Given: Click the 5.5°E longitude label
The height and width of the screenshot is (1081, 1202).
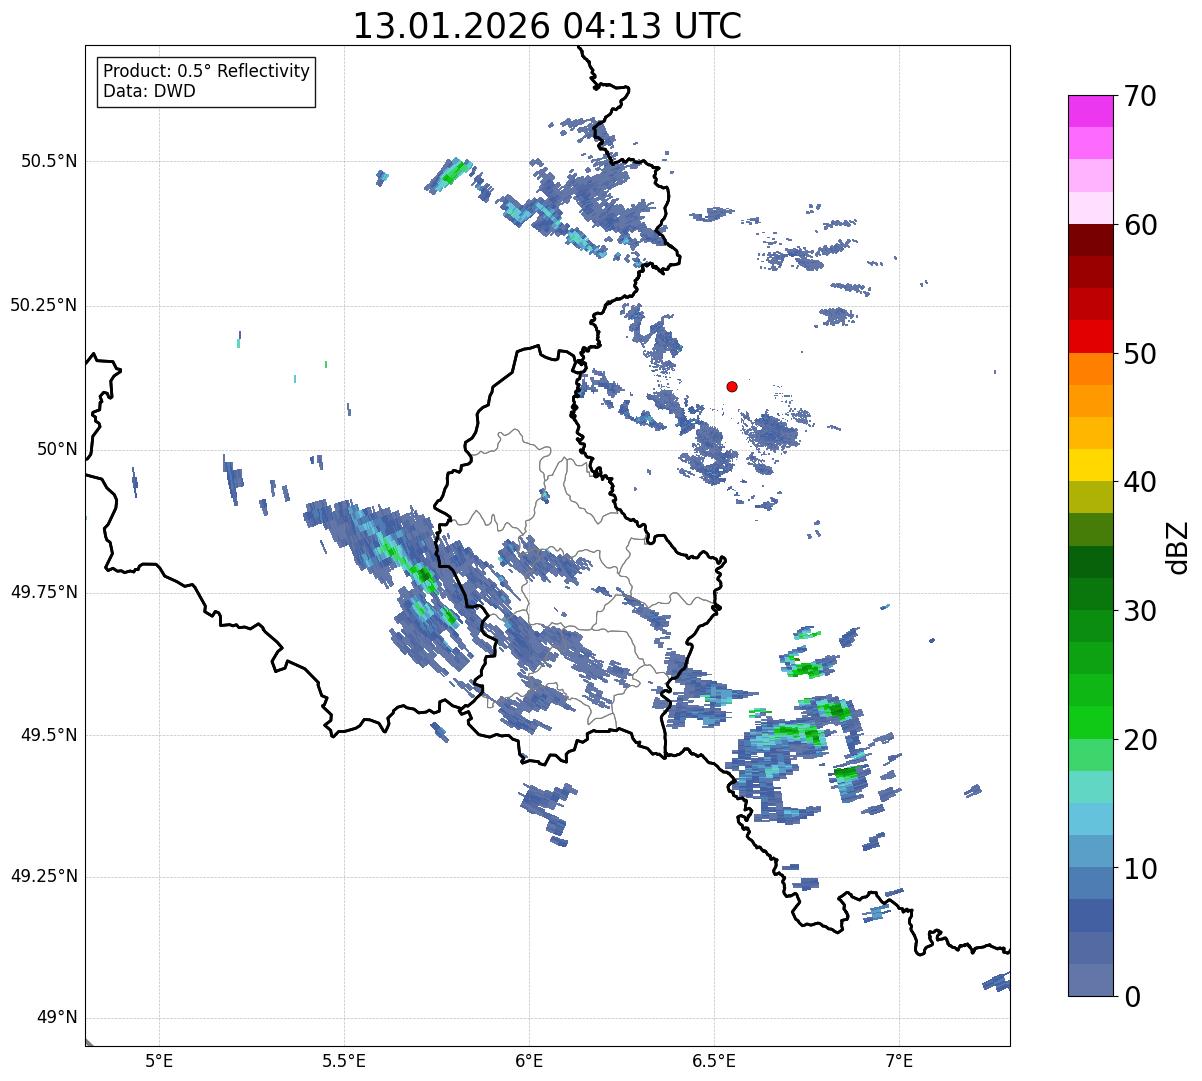Looking at the screenshot, I should (x=344, y=1060).
